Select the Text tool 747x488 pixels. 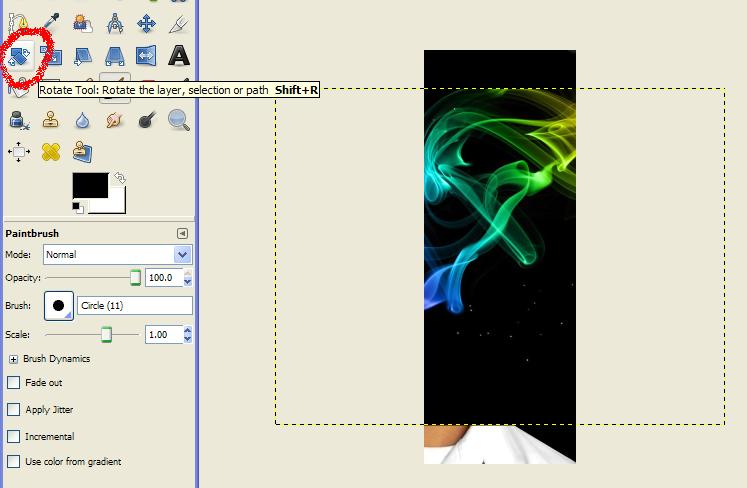[x=179, y=56]
